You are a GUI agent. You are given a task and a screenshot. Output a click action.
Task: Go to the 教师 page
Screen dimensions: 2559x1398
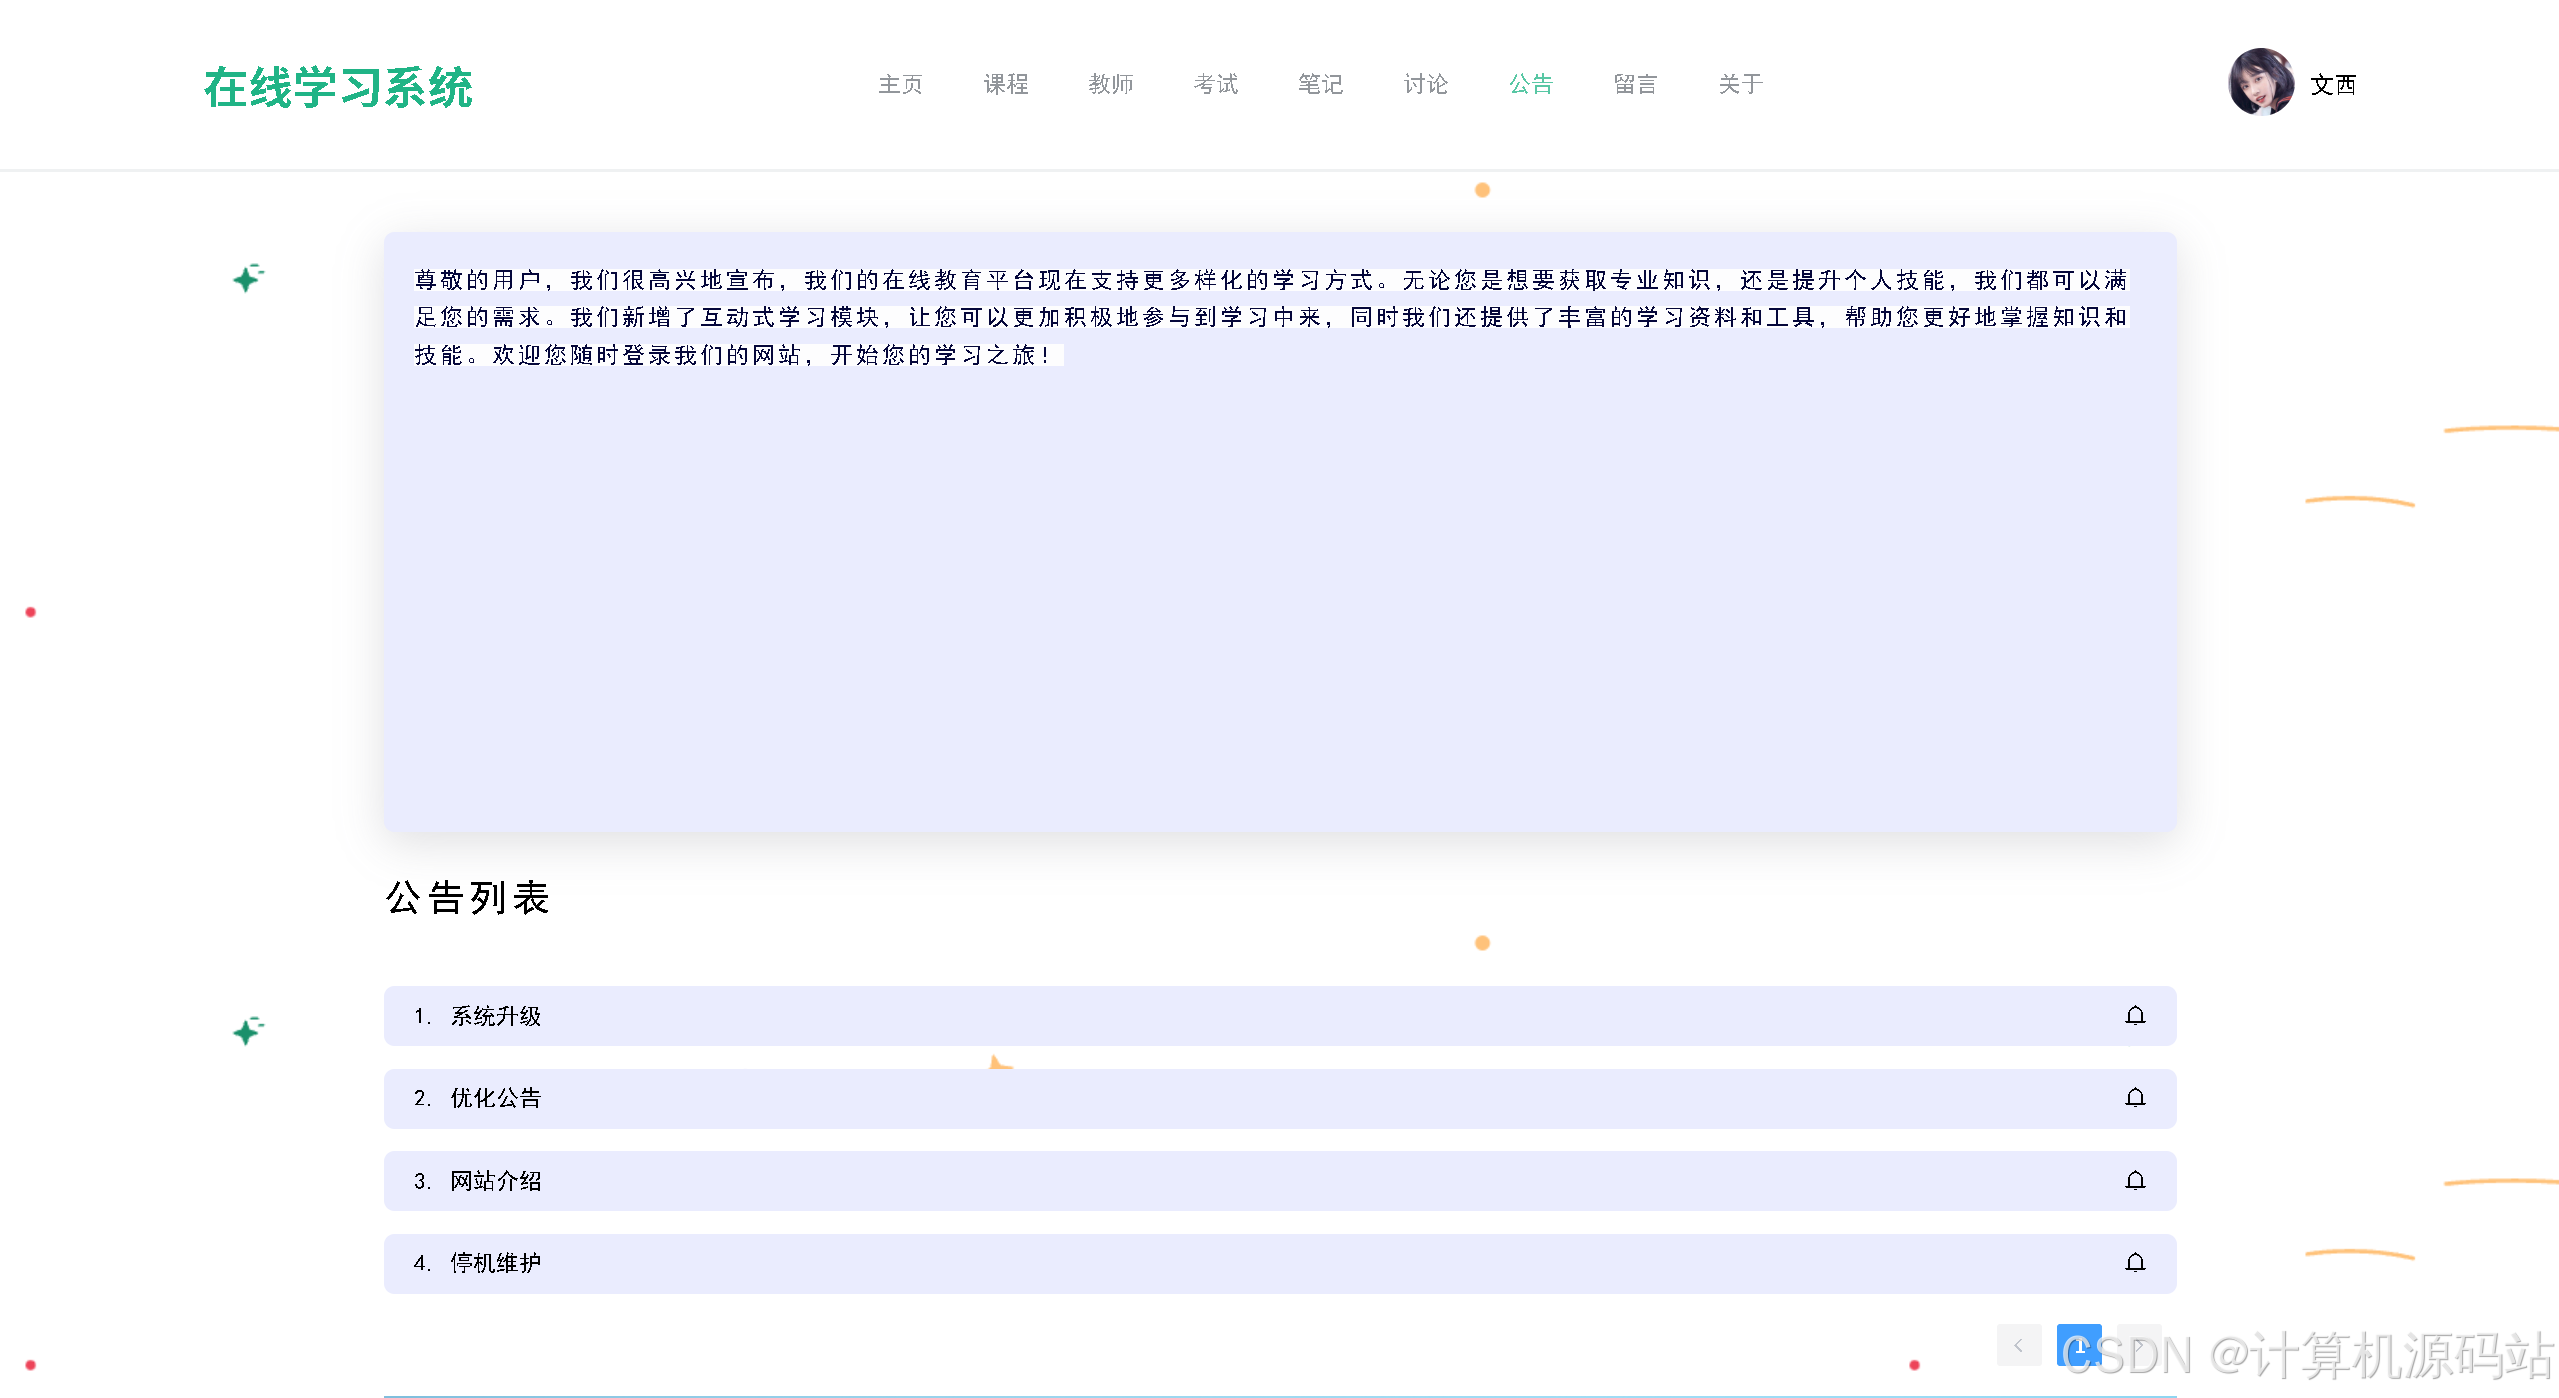(x=1110, y=84)
